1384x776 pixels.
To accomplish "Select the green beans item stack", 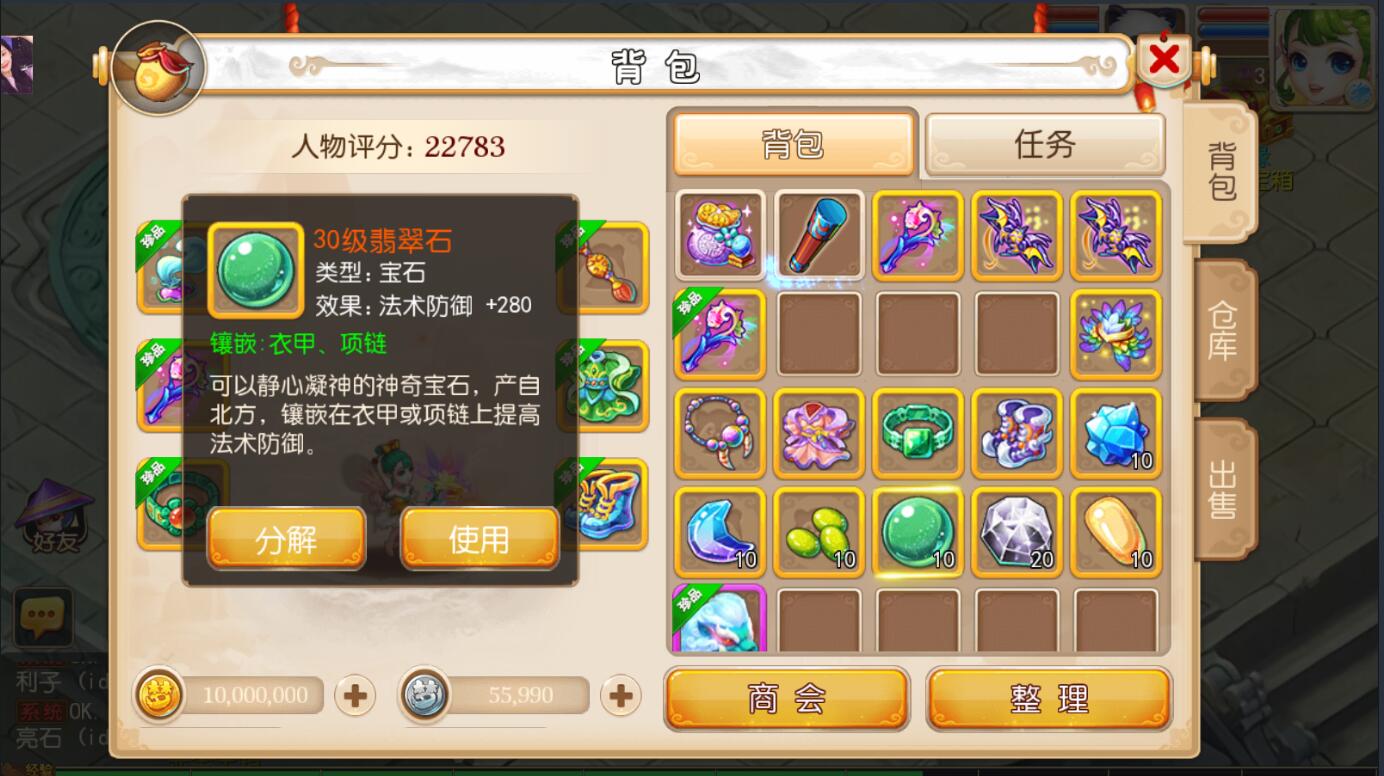I will (819, 532).
